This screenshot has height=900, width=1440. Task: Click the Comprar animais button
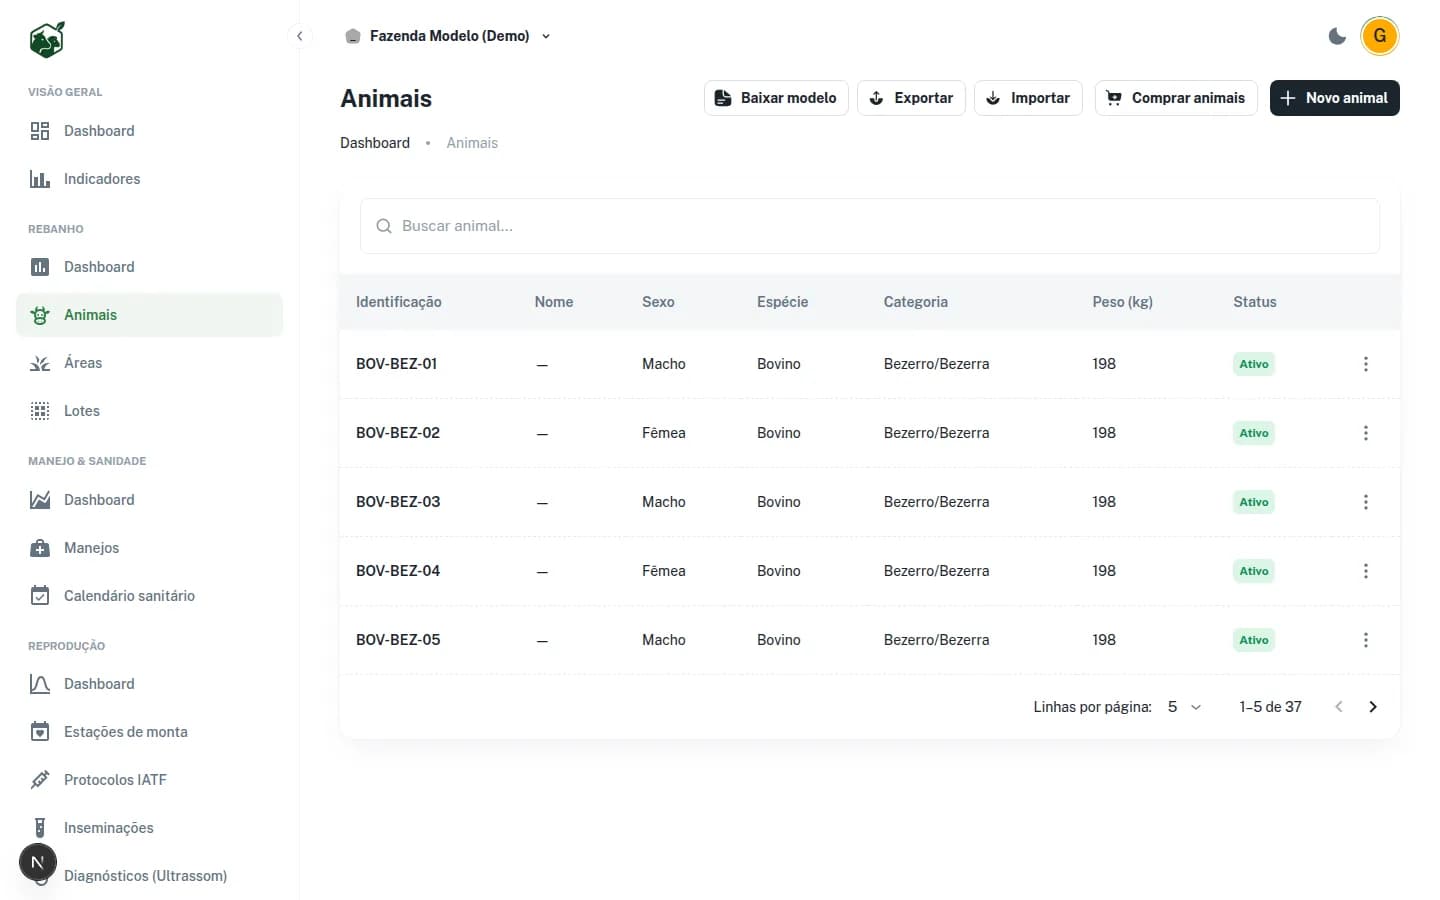[1176, 98]
